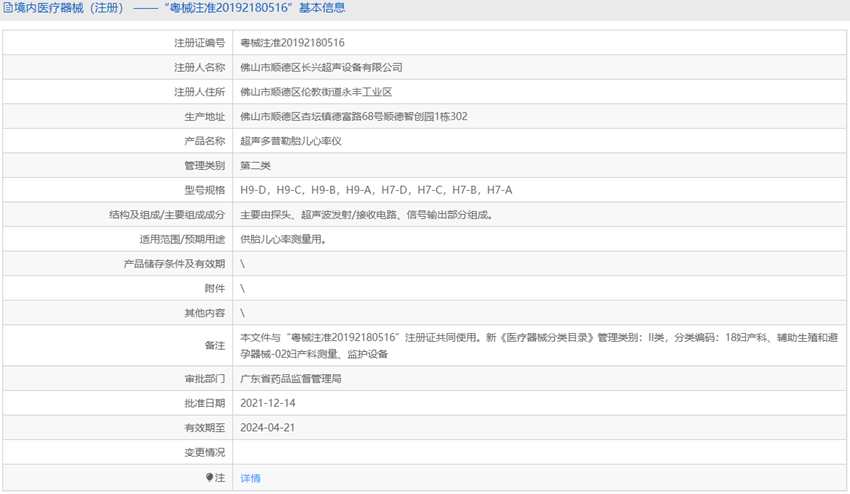The height and width of the screenshot is (494, 850).
Task: Click the 产品名称 label
Action: click(x=204, y=141)
